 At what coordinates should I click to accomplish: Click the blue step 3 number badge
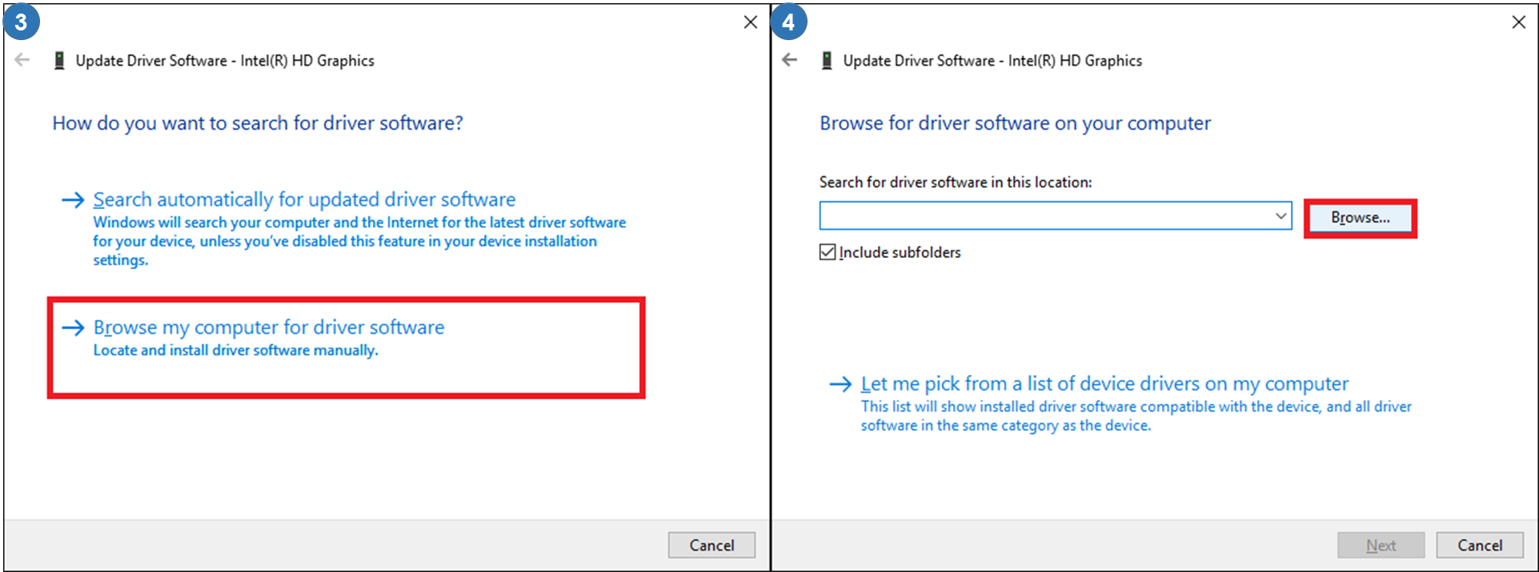20,23
